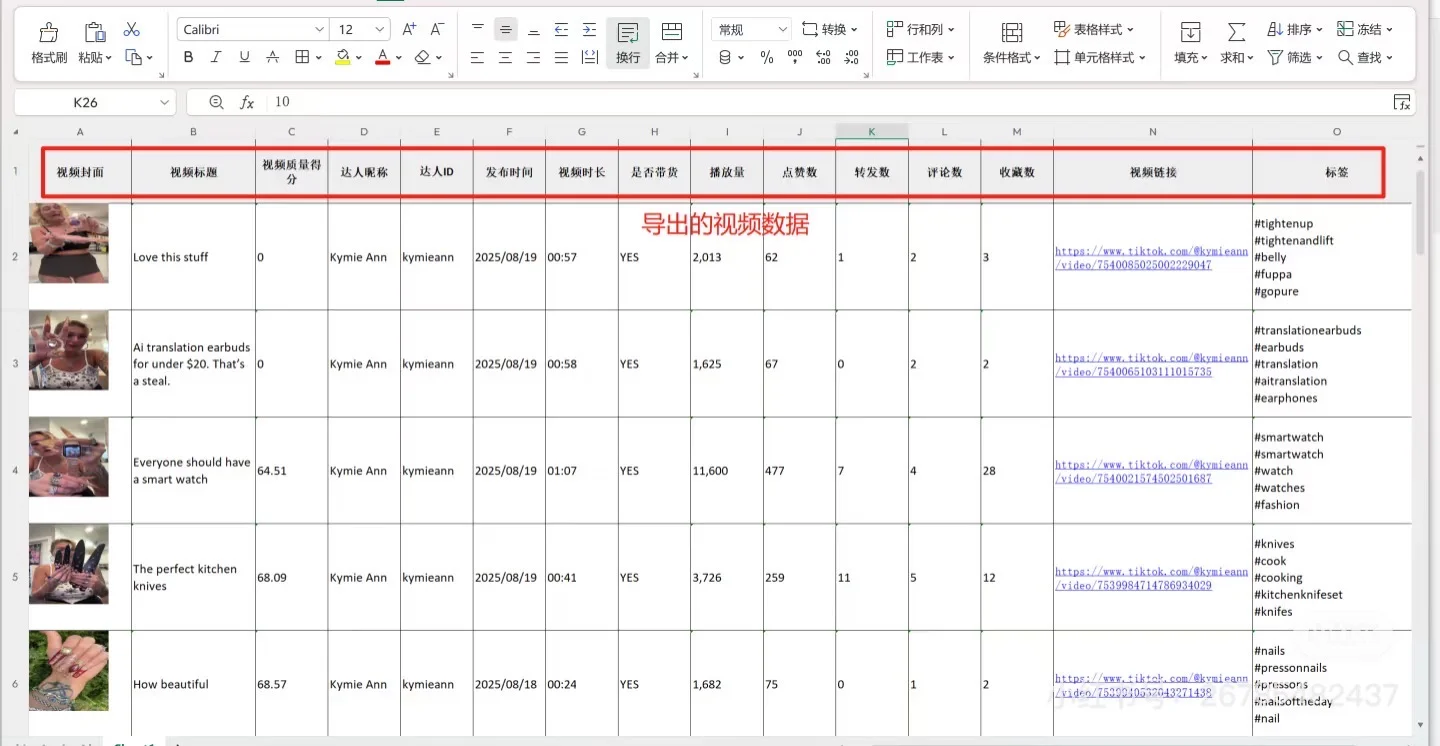Increase decimal places
Image resolution: width=1440 pixels, height=746 pixels.
823,58
